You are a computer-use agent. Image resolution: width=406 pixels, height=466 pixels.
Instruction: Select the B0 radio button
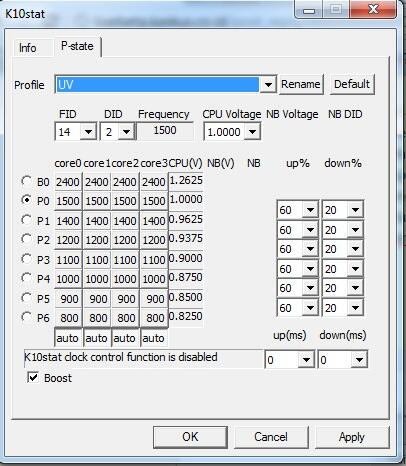click(x=26, y=181)
